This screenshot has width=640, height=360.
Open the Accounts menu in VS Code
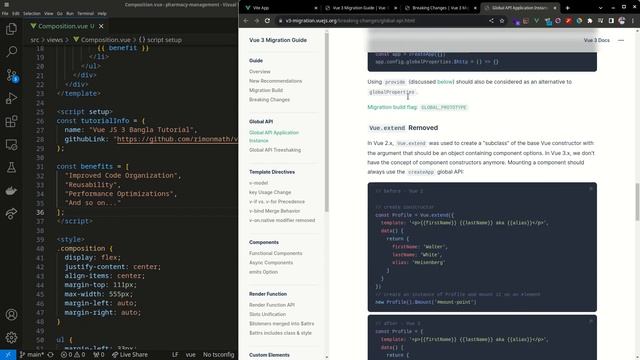click(11, 315)
